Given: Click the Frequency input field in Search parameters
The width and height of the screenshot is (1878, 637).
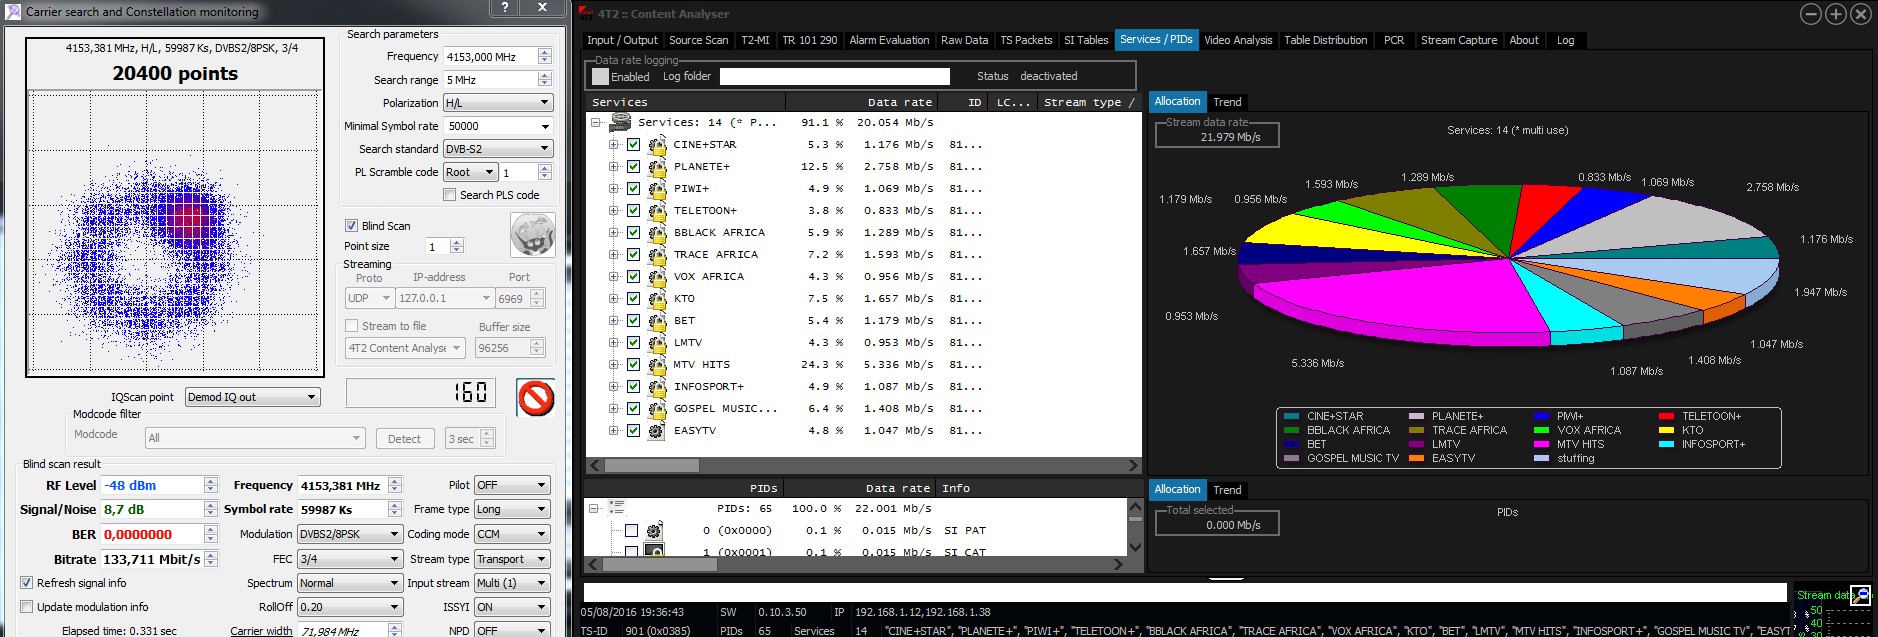Looking at the screenshot, I should tap(490, 57).
